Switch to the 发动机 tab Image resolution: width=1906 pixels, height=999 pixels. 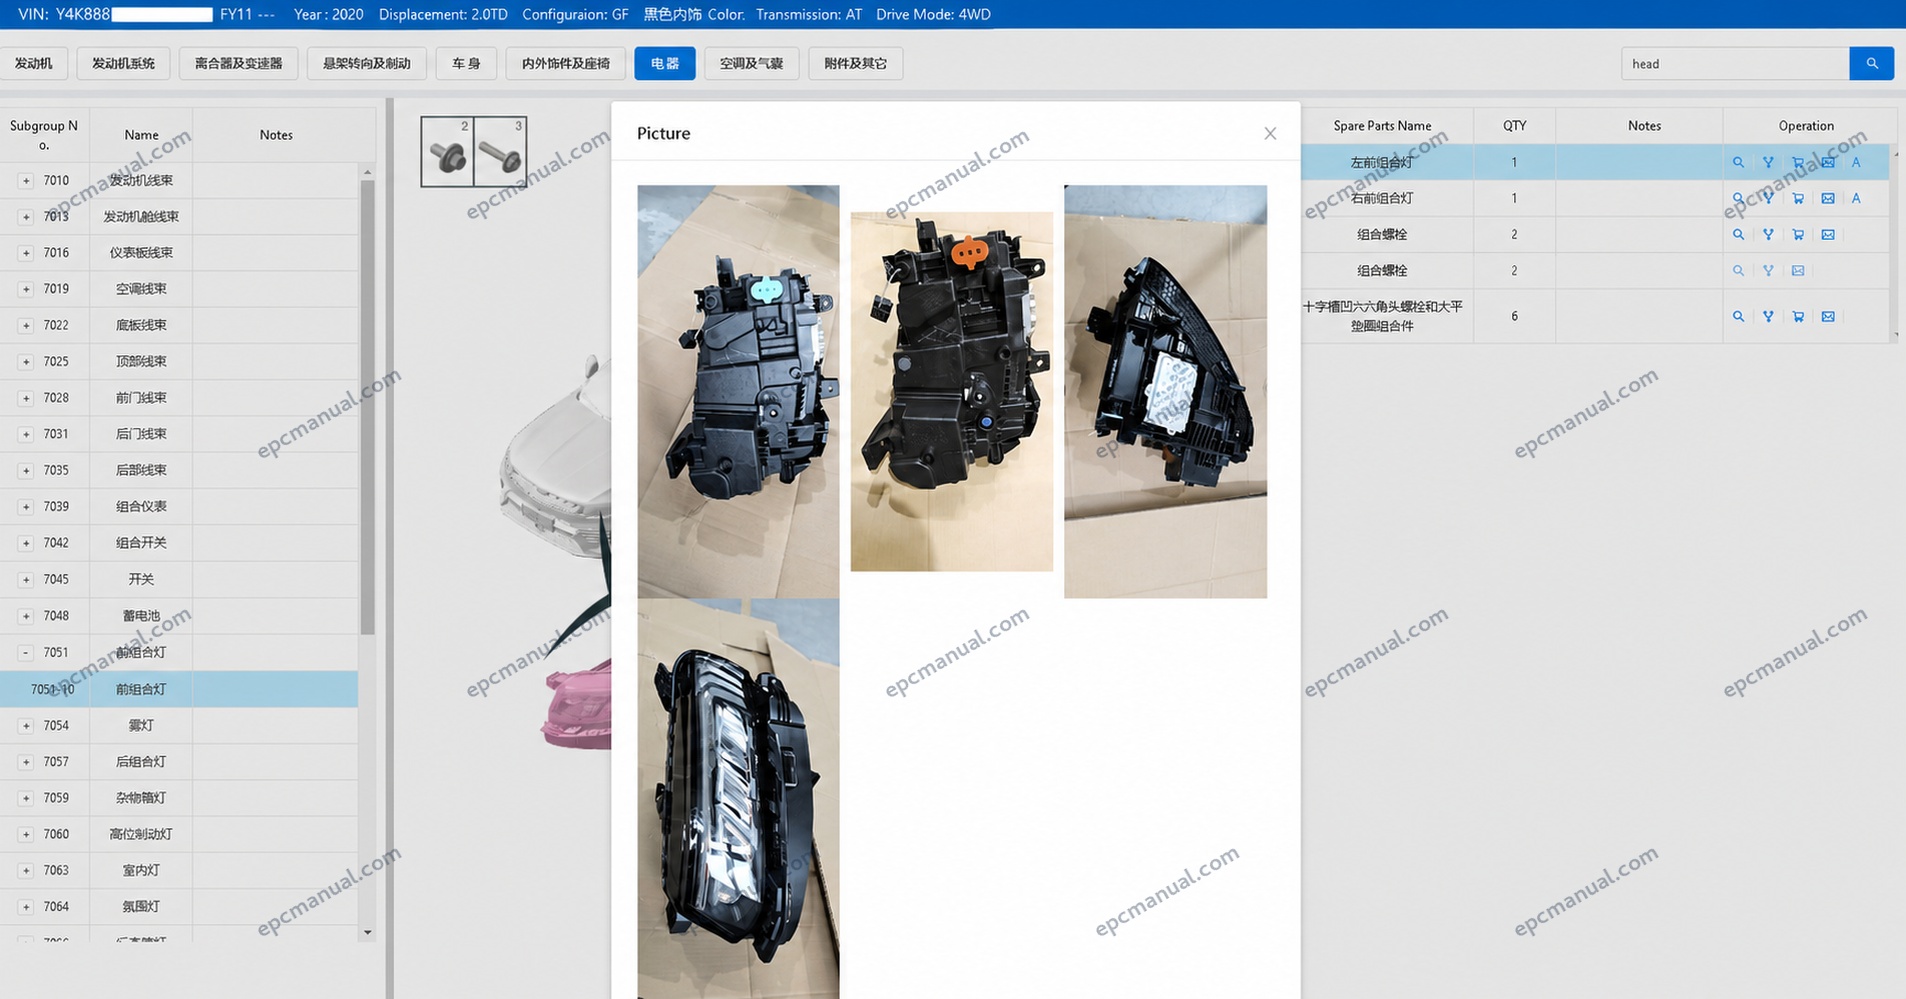[x=34, y=63]
